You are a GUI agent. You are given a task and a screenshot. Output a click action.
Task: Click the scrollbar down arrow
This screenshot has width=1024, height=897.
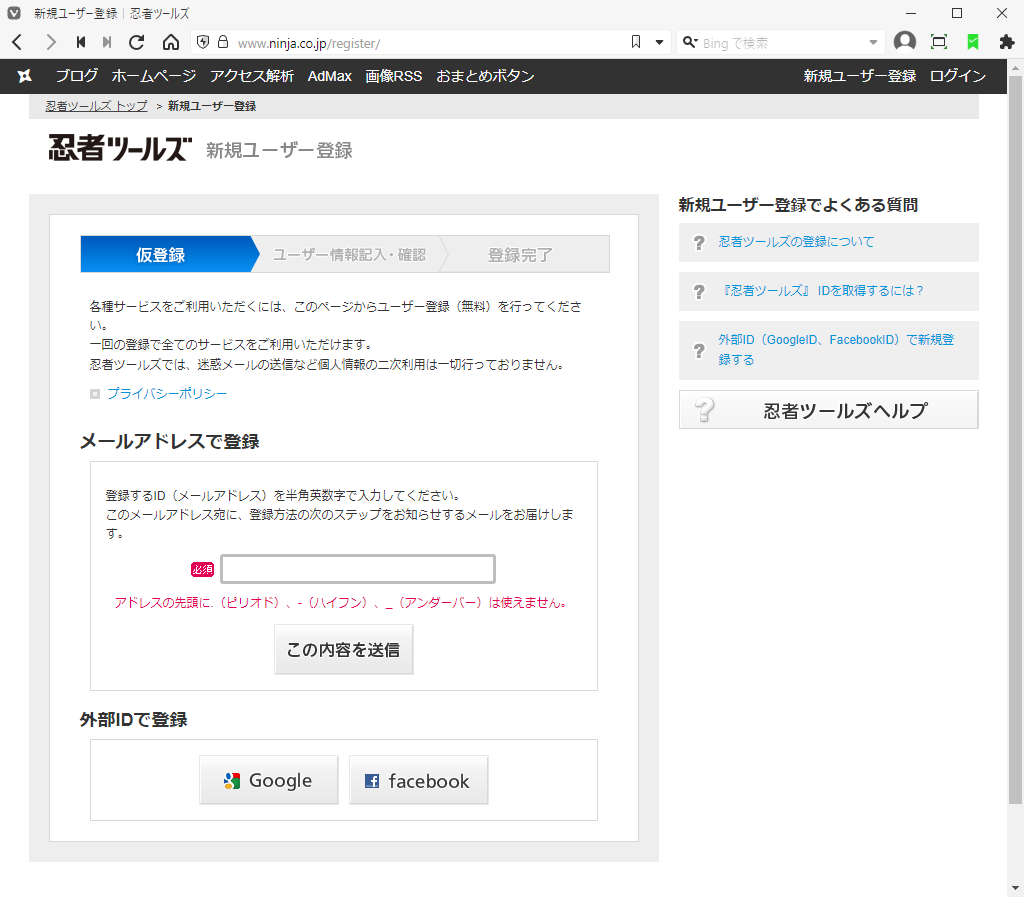(1015, 888)
